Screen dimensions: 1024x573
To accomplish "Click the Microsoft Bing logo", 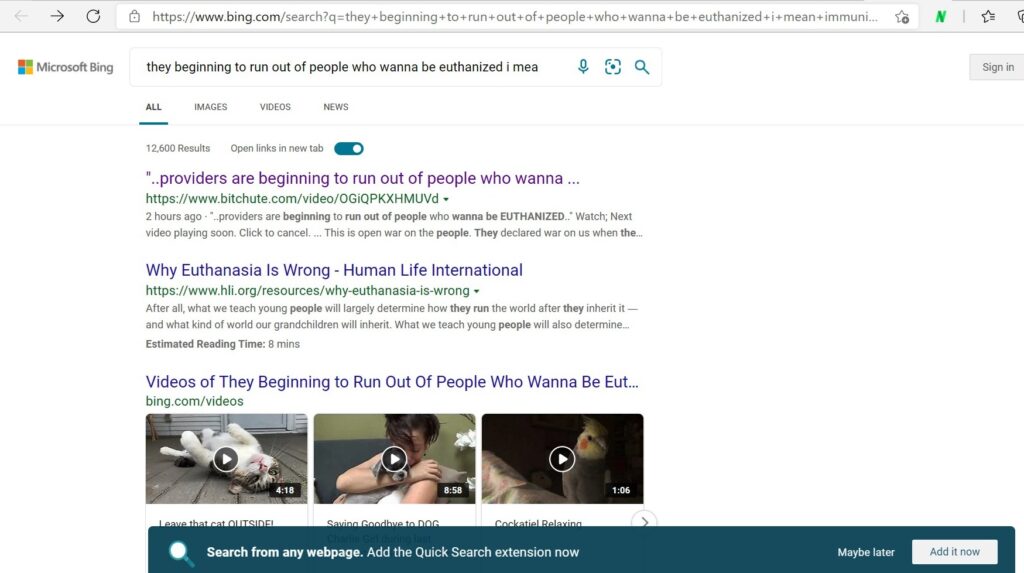I will [65, 67].
